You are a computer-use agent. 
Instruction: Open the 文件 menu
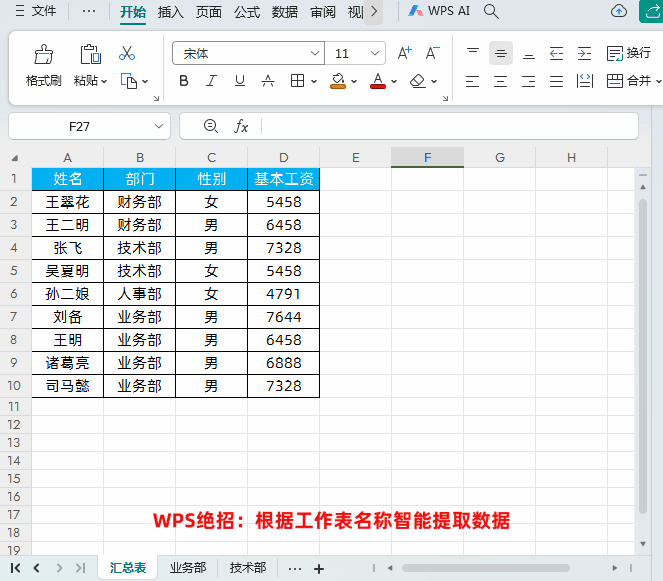[36, 12]
